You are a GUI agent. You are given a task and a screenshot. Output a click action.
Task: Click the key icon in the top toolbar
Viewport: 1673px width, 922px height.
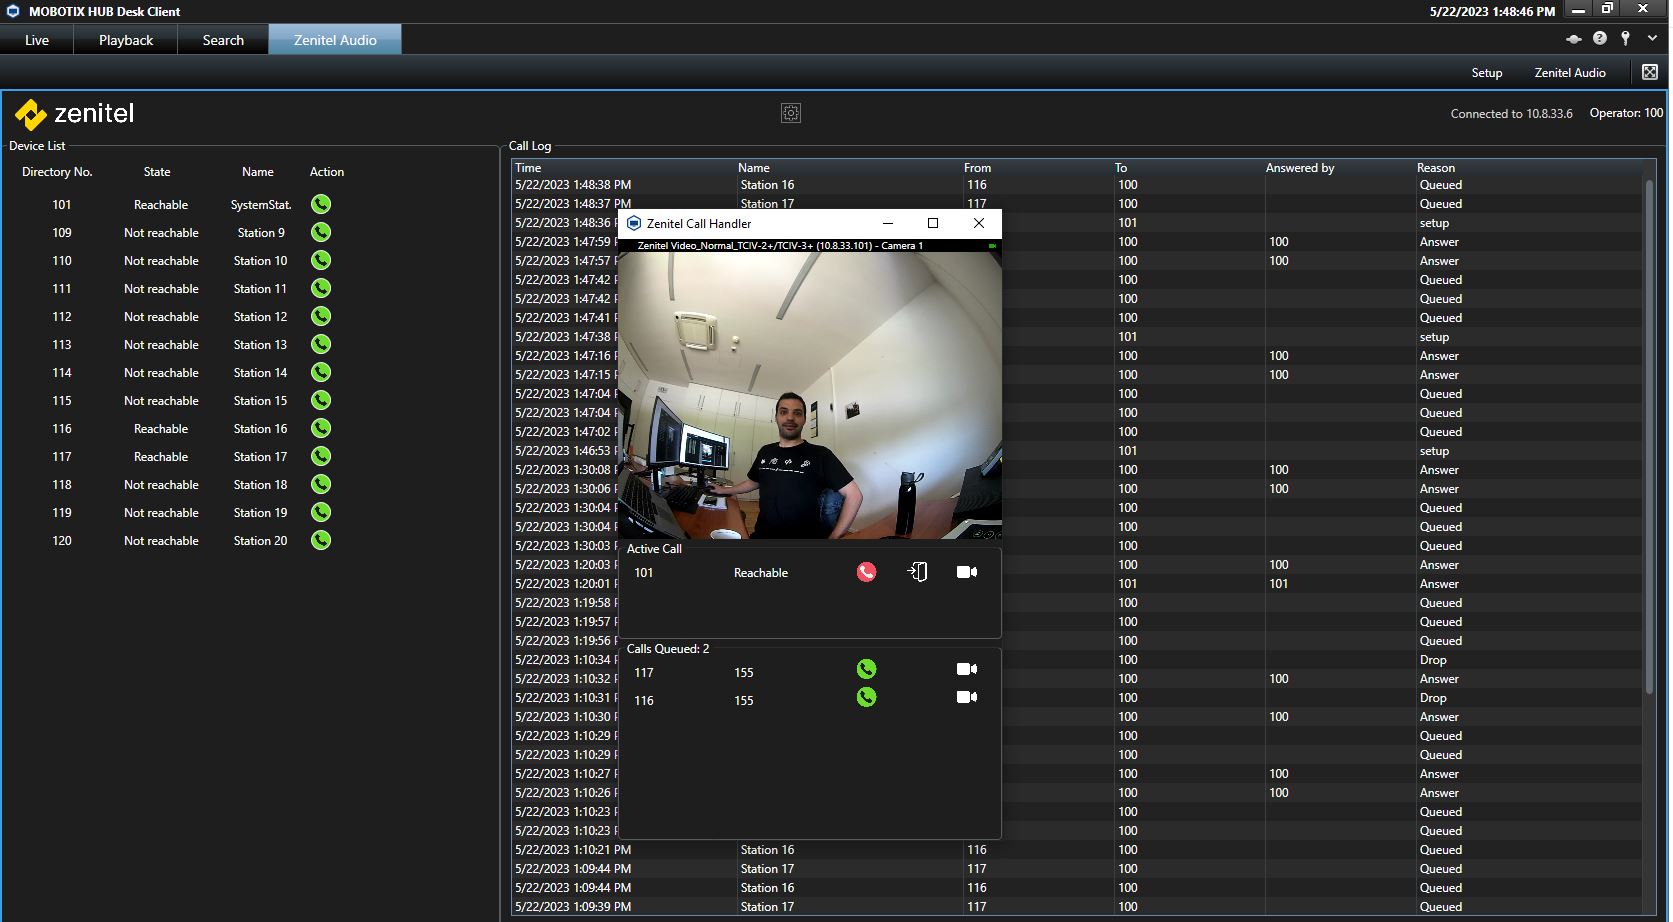click(x=1625, y=38)
